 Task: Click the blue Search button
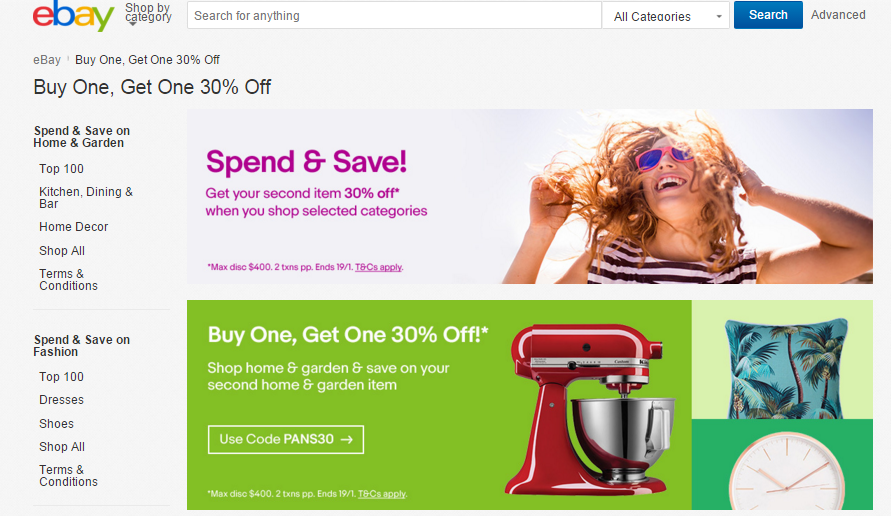point(768,15)
